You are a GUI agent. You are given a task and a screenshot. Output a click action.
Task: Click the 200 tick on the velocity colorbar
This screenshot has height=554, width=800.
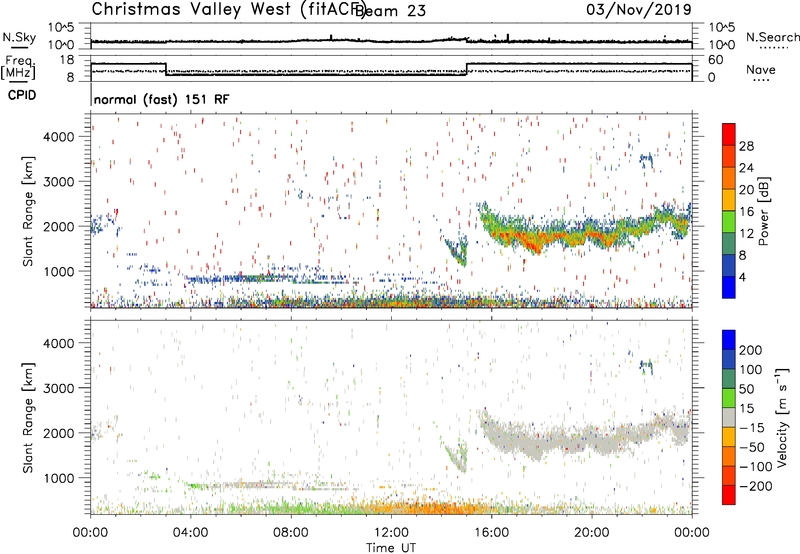tap(751, 350)
